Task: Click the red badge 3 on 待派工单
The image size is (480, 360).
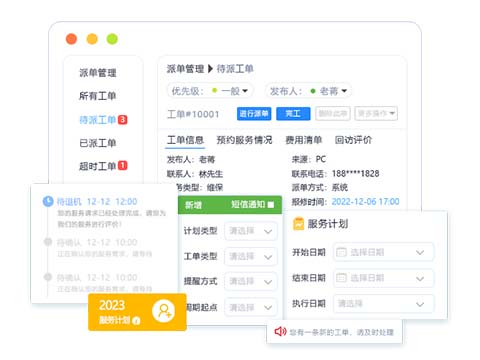Action: (x=123, y=119)
